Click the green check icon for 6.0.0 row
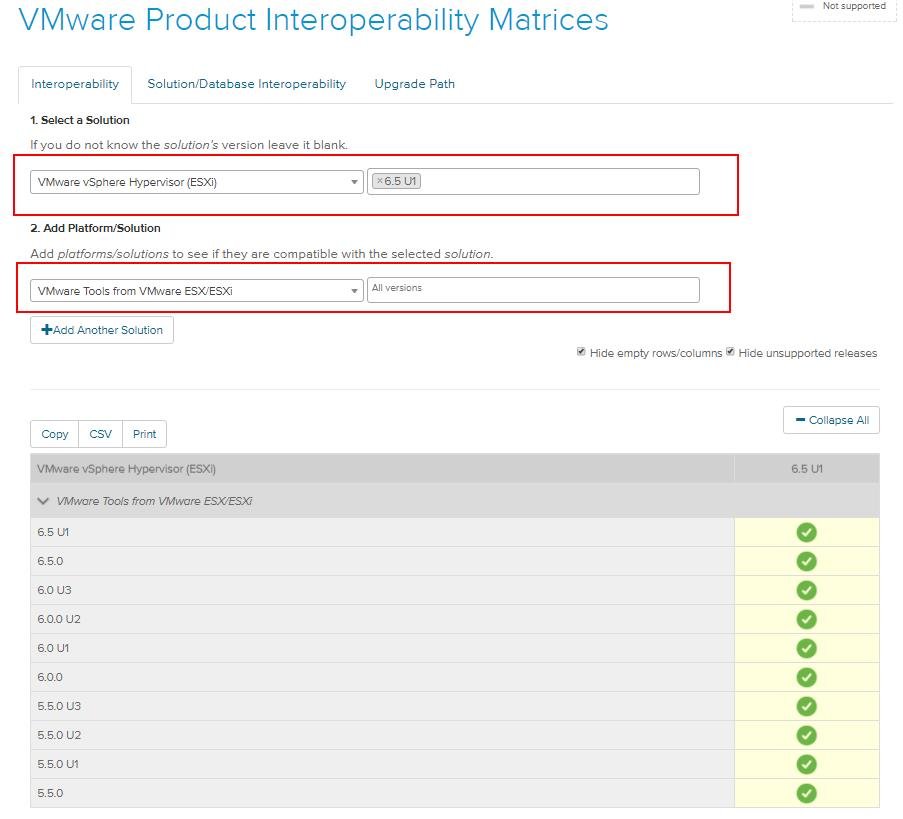Screen dimensions: 903x819 [x=806, y=677]
